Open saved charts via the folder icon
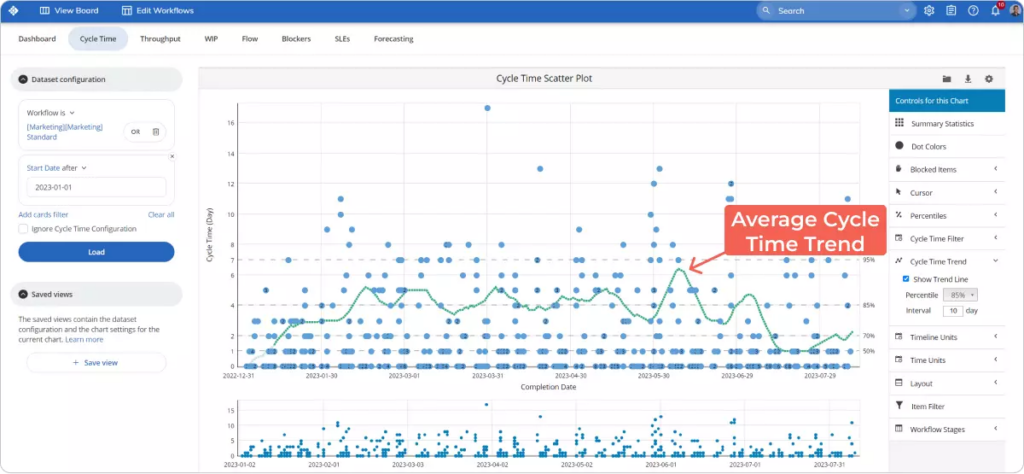This screenshot has width=1024, height=474. [x=946, y=78]
